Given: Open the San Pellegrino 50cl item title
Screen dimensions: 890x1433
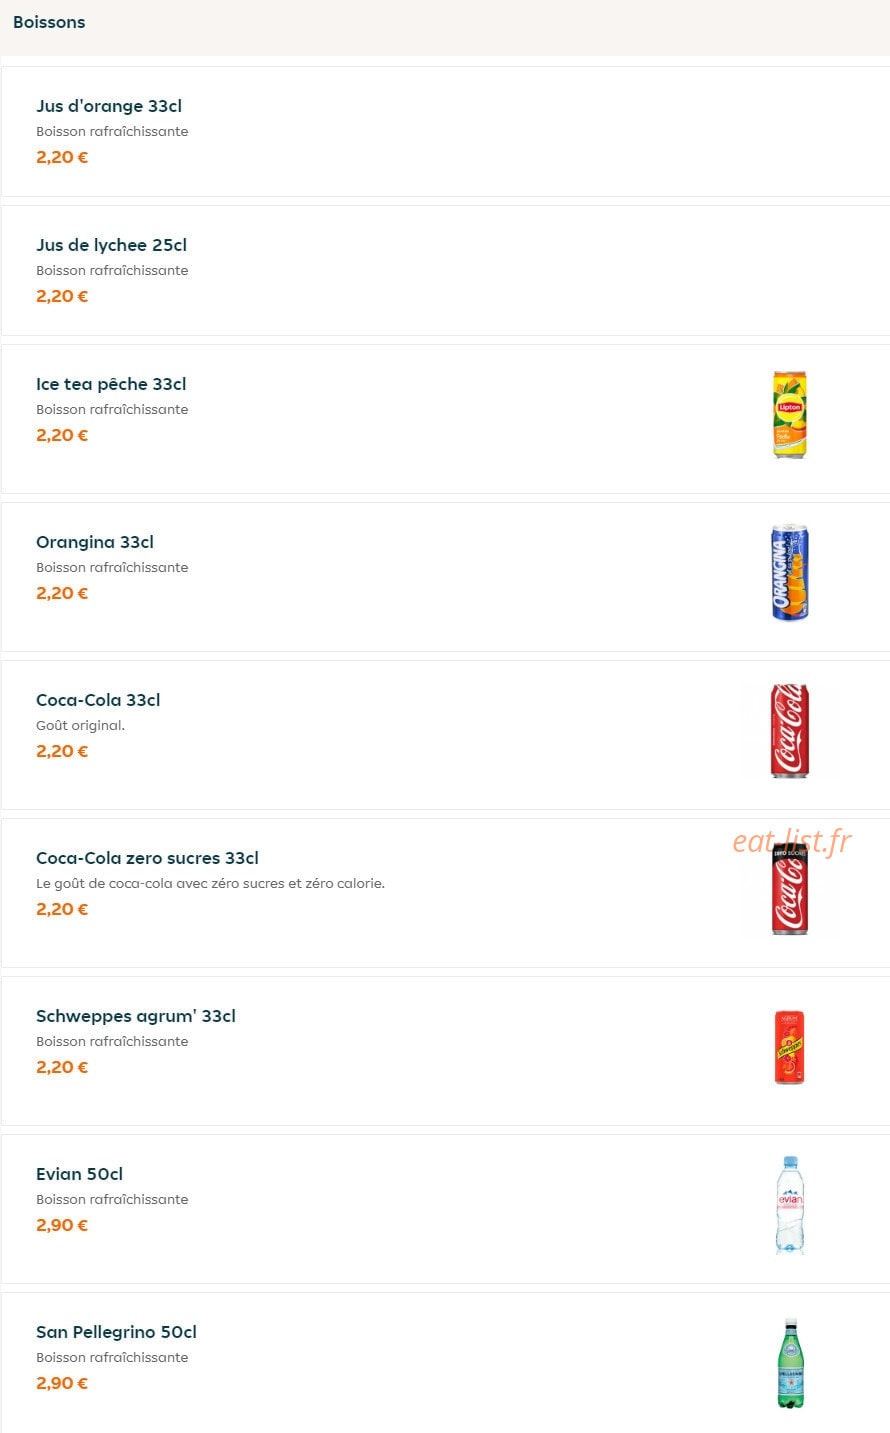Looking at the screenshot, I should pos(116,1332).
